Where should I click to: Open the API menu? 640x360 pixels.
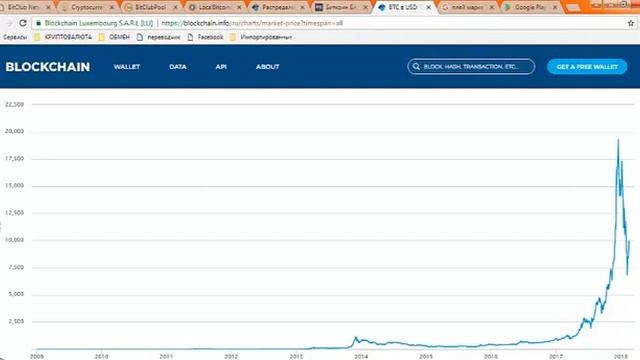[221, 67]
